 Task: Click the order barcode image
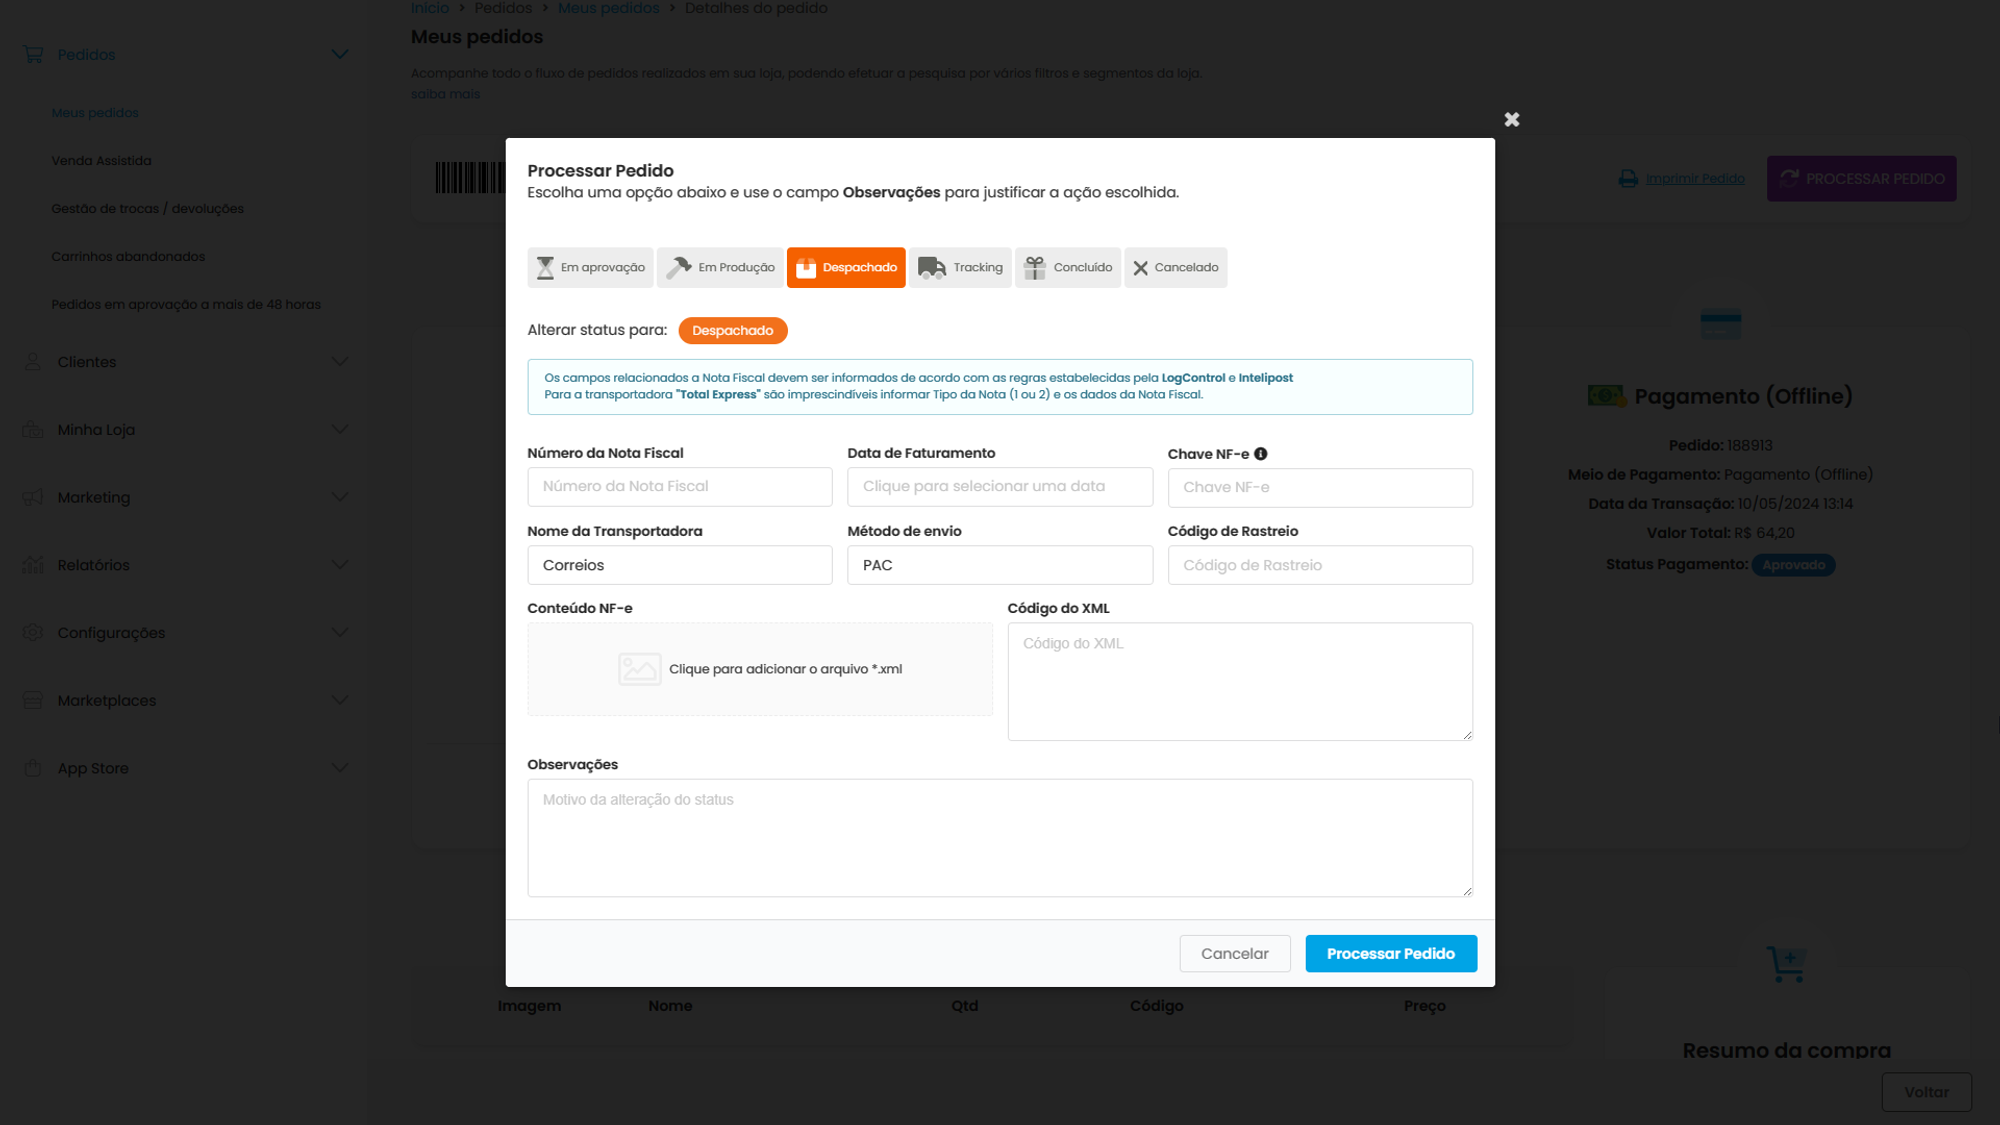[470, 178]
